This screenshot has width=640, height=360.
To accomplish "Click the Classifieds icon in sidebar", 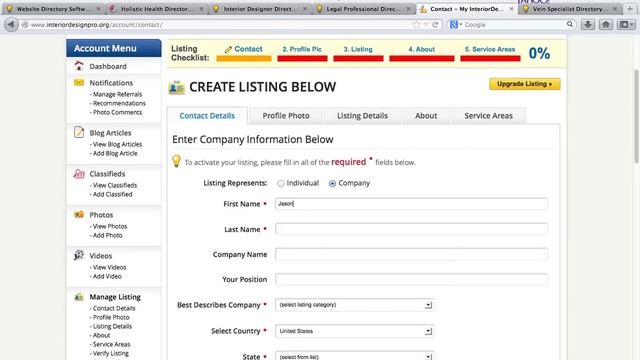I will 79,173.
